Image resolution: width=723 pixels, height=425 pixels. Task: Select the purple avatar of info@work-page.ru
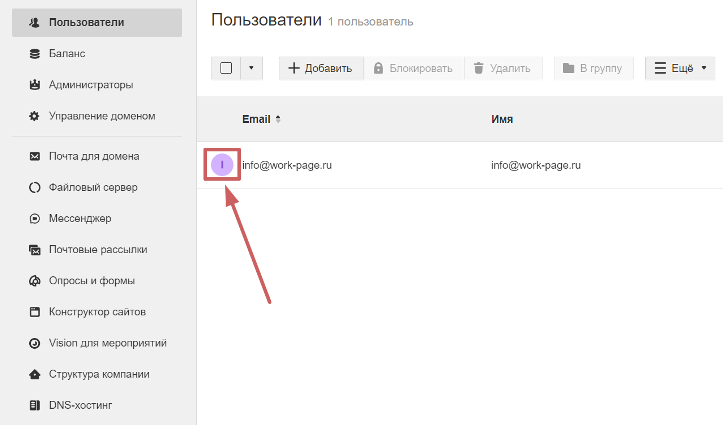[222, 165]
